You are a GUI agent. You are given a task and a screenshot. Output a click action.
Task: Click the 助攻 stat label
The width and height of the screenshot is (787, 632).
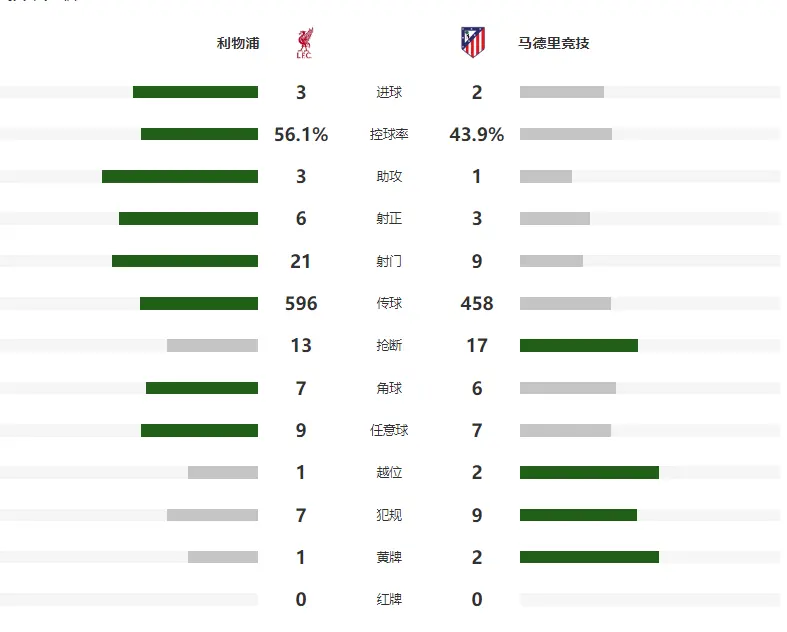pyautogui.click(x=389, y=177)
